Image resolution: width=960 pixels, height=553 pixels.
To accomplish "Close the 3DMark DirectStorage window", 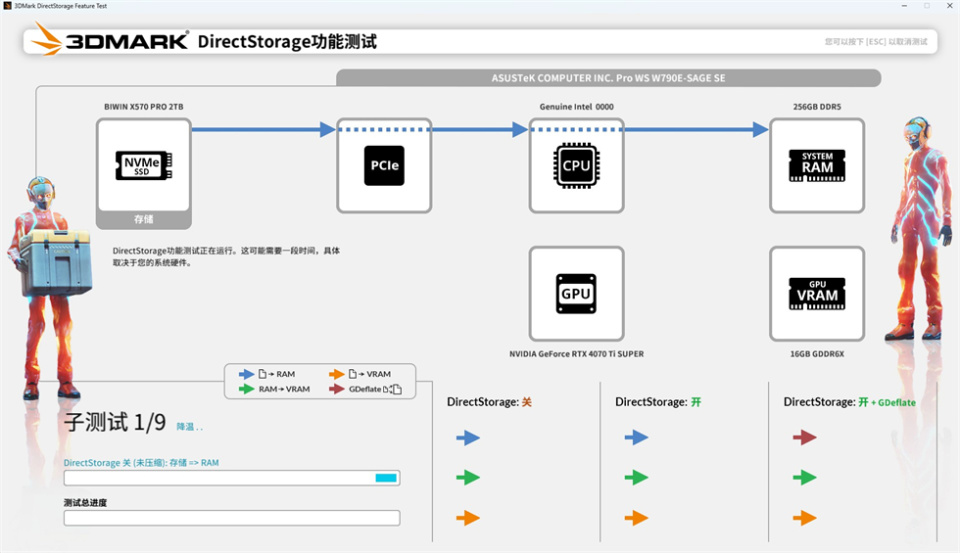I will point(950,6).
